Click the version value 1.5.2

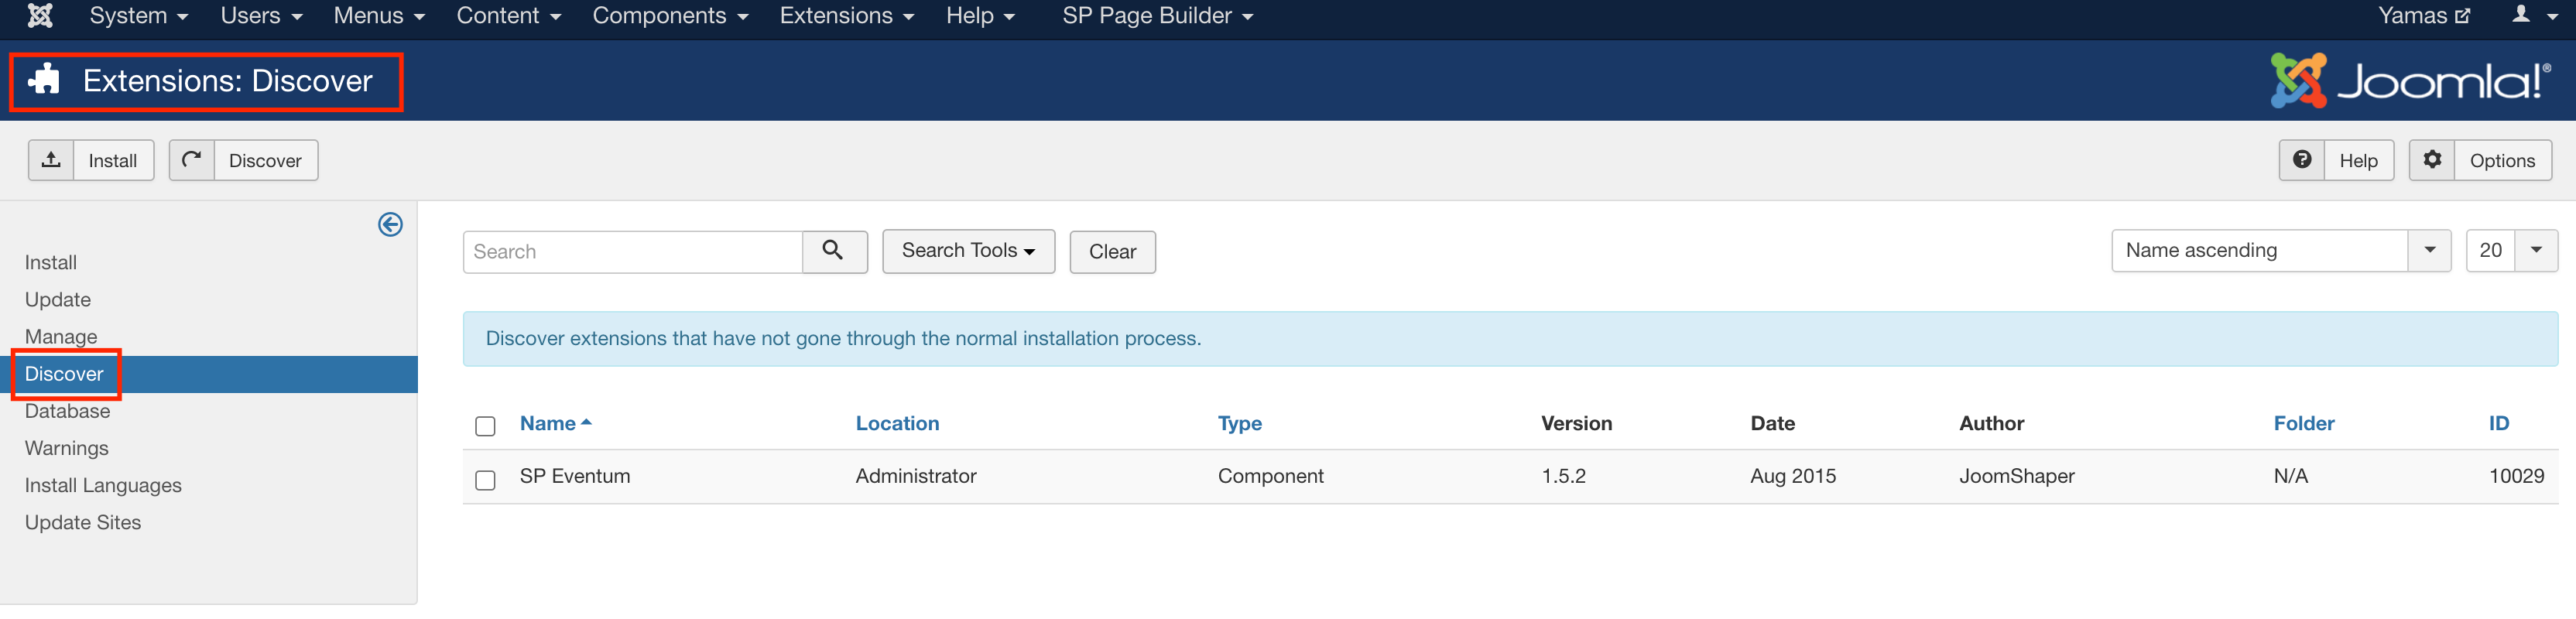point(1563,476)
